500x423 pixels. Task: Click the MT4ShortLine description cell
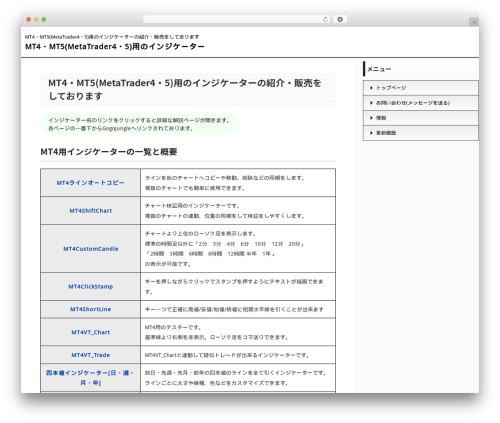pyautogui.click(x=238, y=309)
